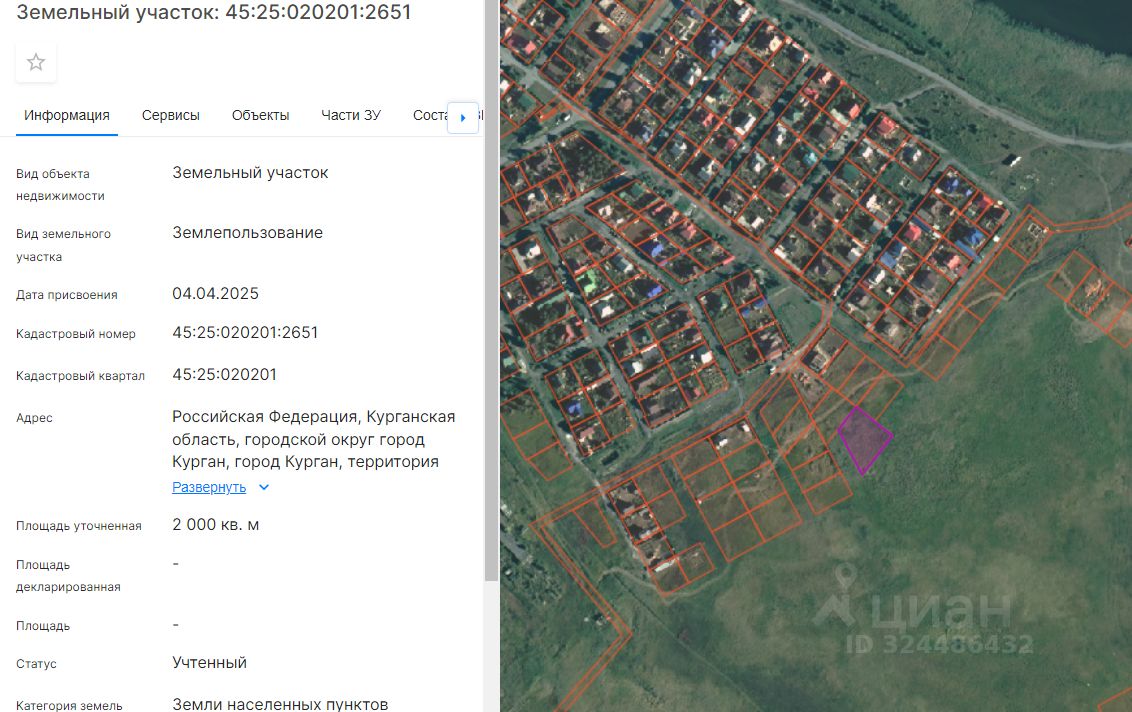Click the Развернуть link to expand the address
The height and width of the screenshot is (712, 1132).
[x=209, y=487]
